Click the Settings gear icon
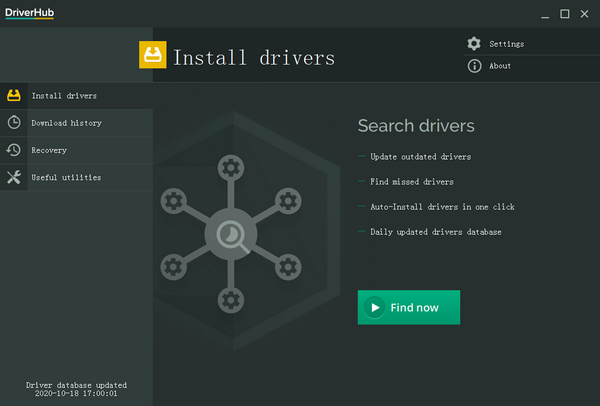600x406 pixels. click(474, 44)
